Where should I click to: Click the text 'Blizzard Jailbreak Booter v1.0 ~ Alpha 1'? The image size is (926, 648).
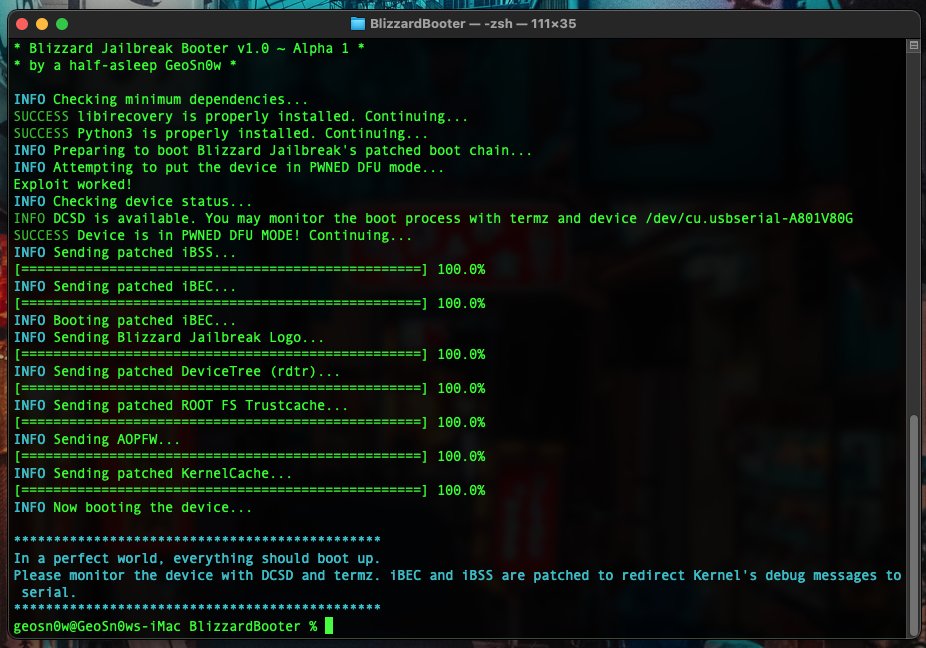click(189, 48)
